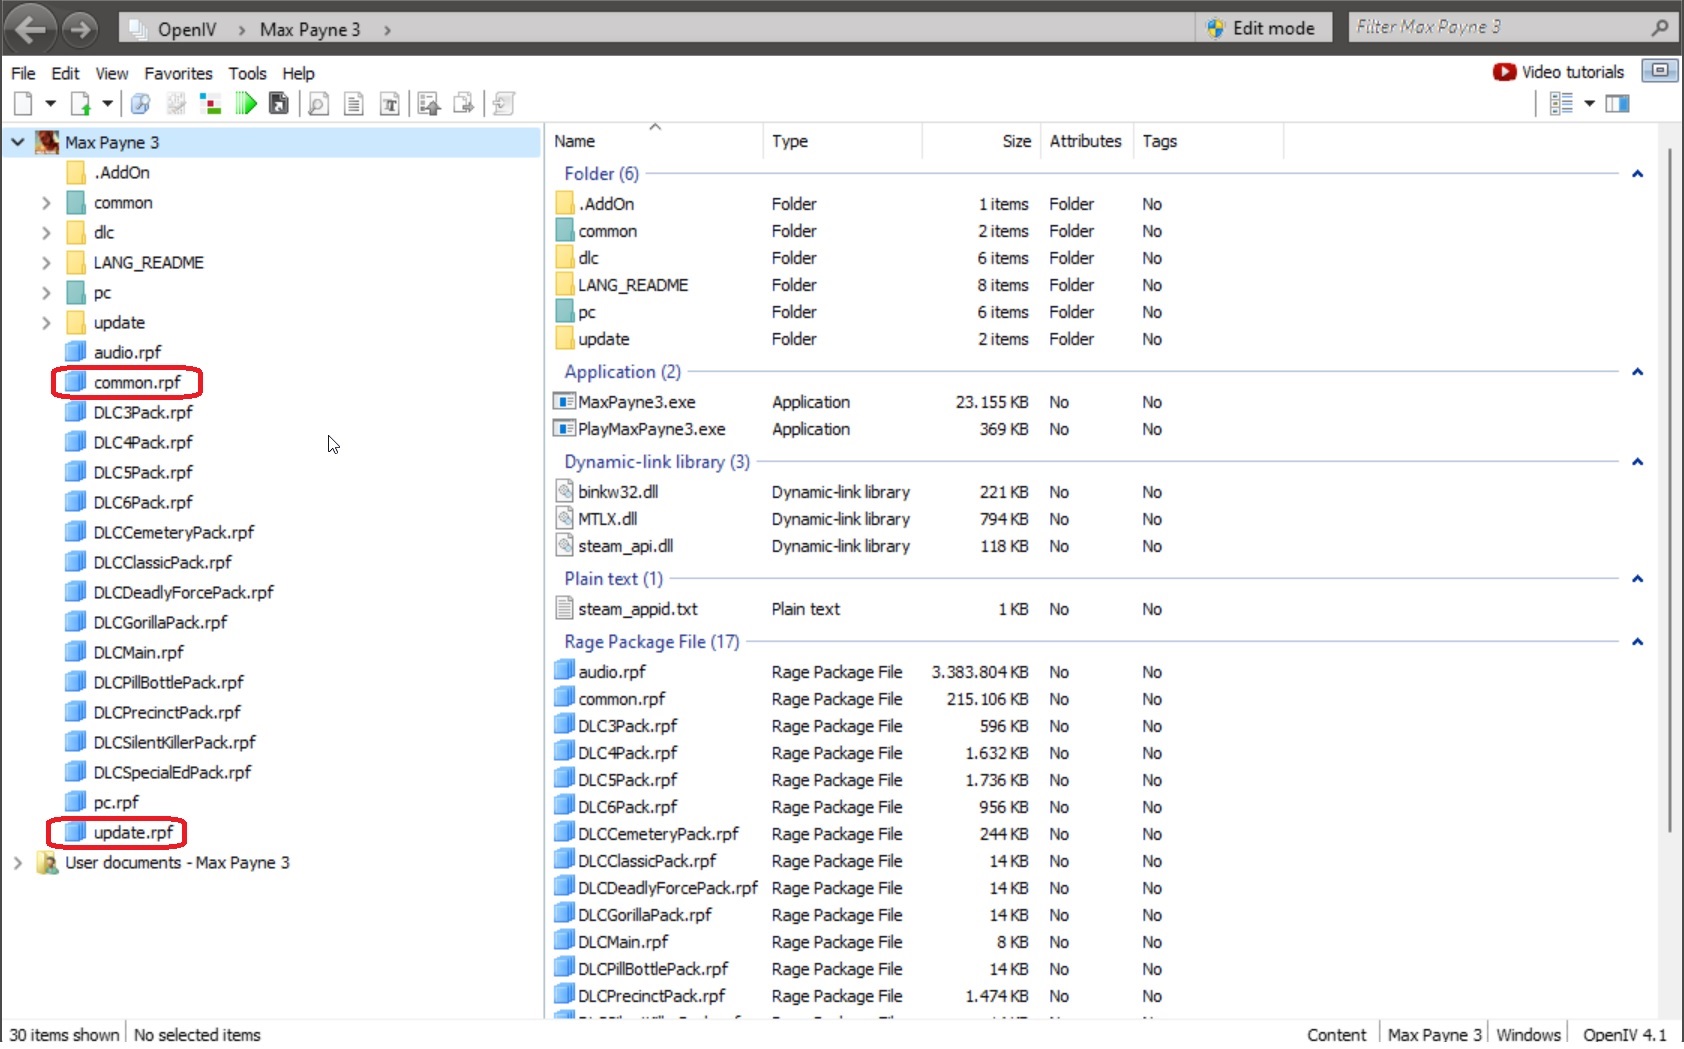This screenshot has height=1049, width=1684.
Task: Click the file list vertical scrollbar
Action: [1670, 490]
